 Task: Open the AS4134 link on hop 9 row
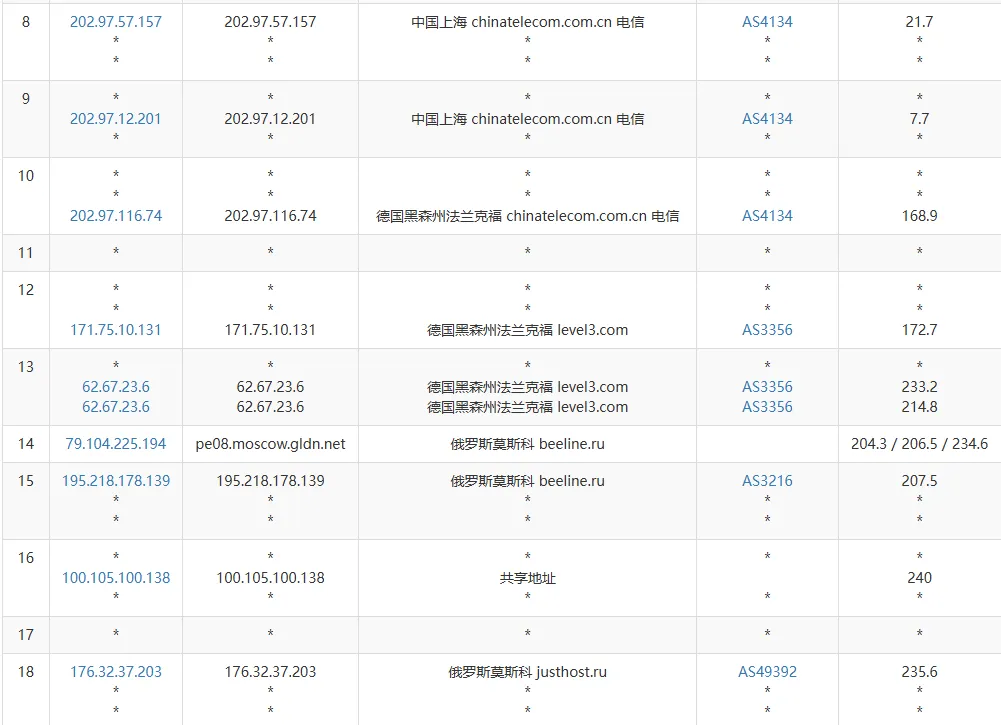(x=766, y=118)
